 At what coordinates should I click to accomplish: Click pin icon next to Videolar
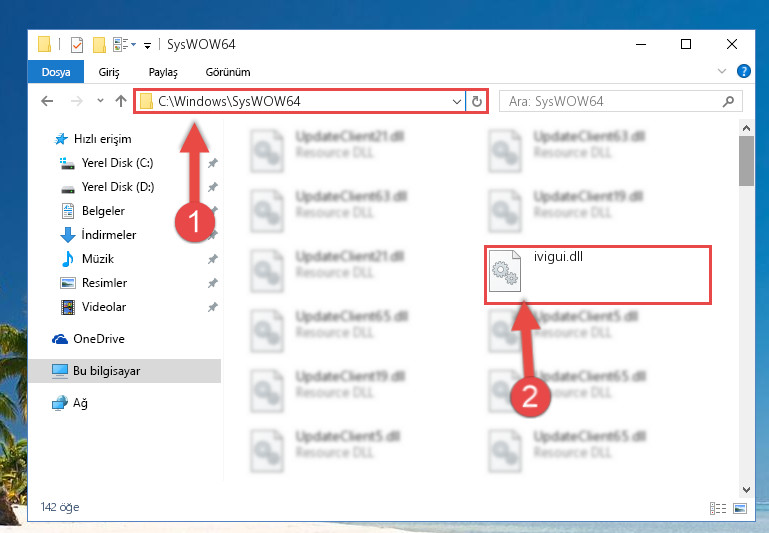tap(212, 307)
